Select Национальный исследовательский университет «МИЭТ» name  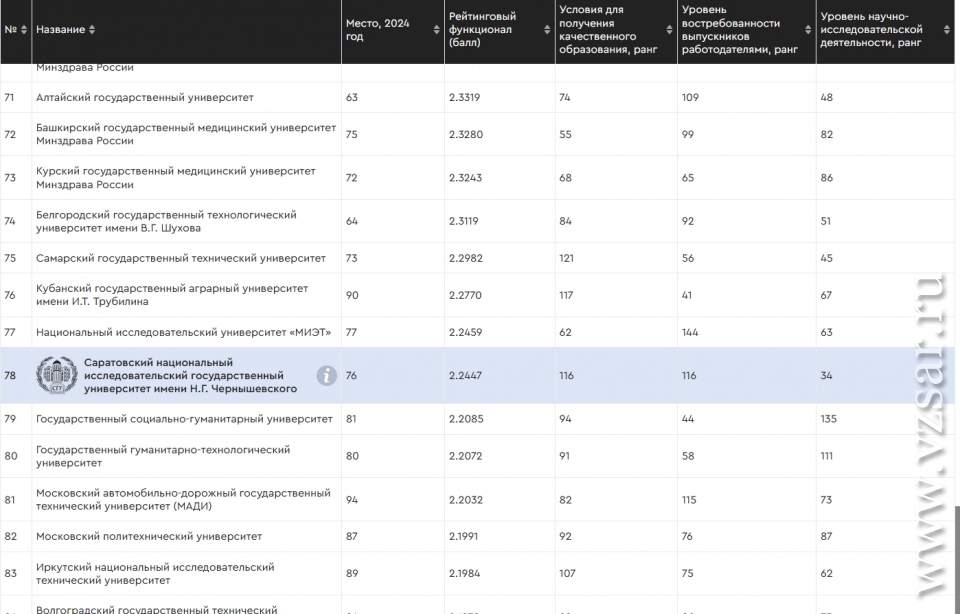[x=183, y=332]
